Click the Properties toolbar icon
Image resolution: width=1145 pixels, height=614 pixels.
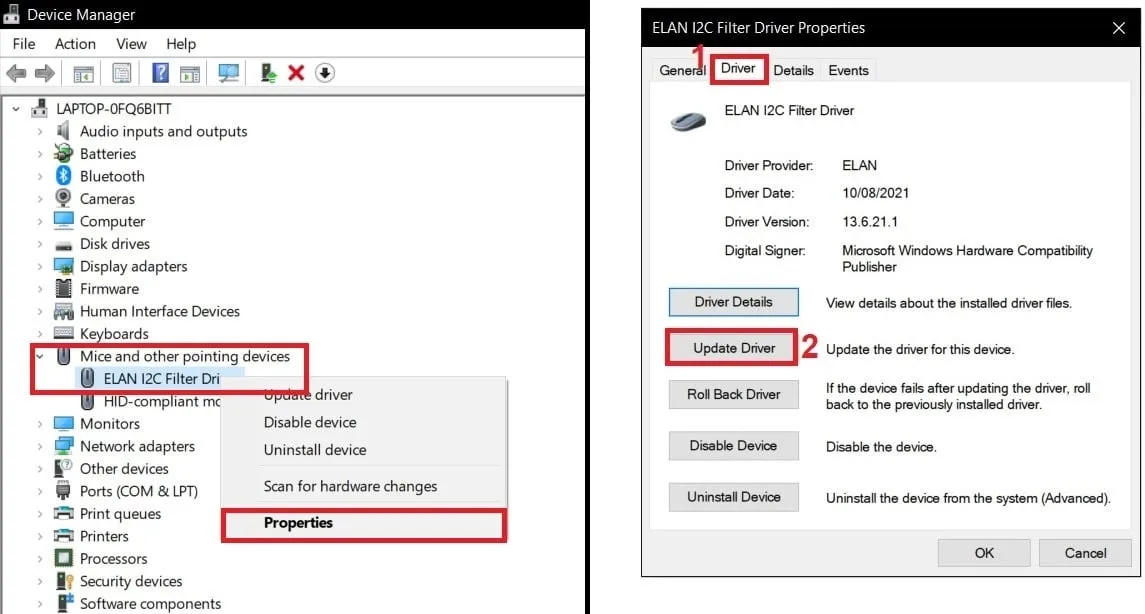point(122,72)
